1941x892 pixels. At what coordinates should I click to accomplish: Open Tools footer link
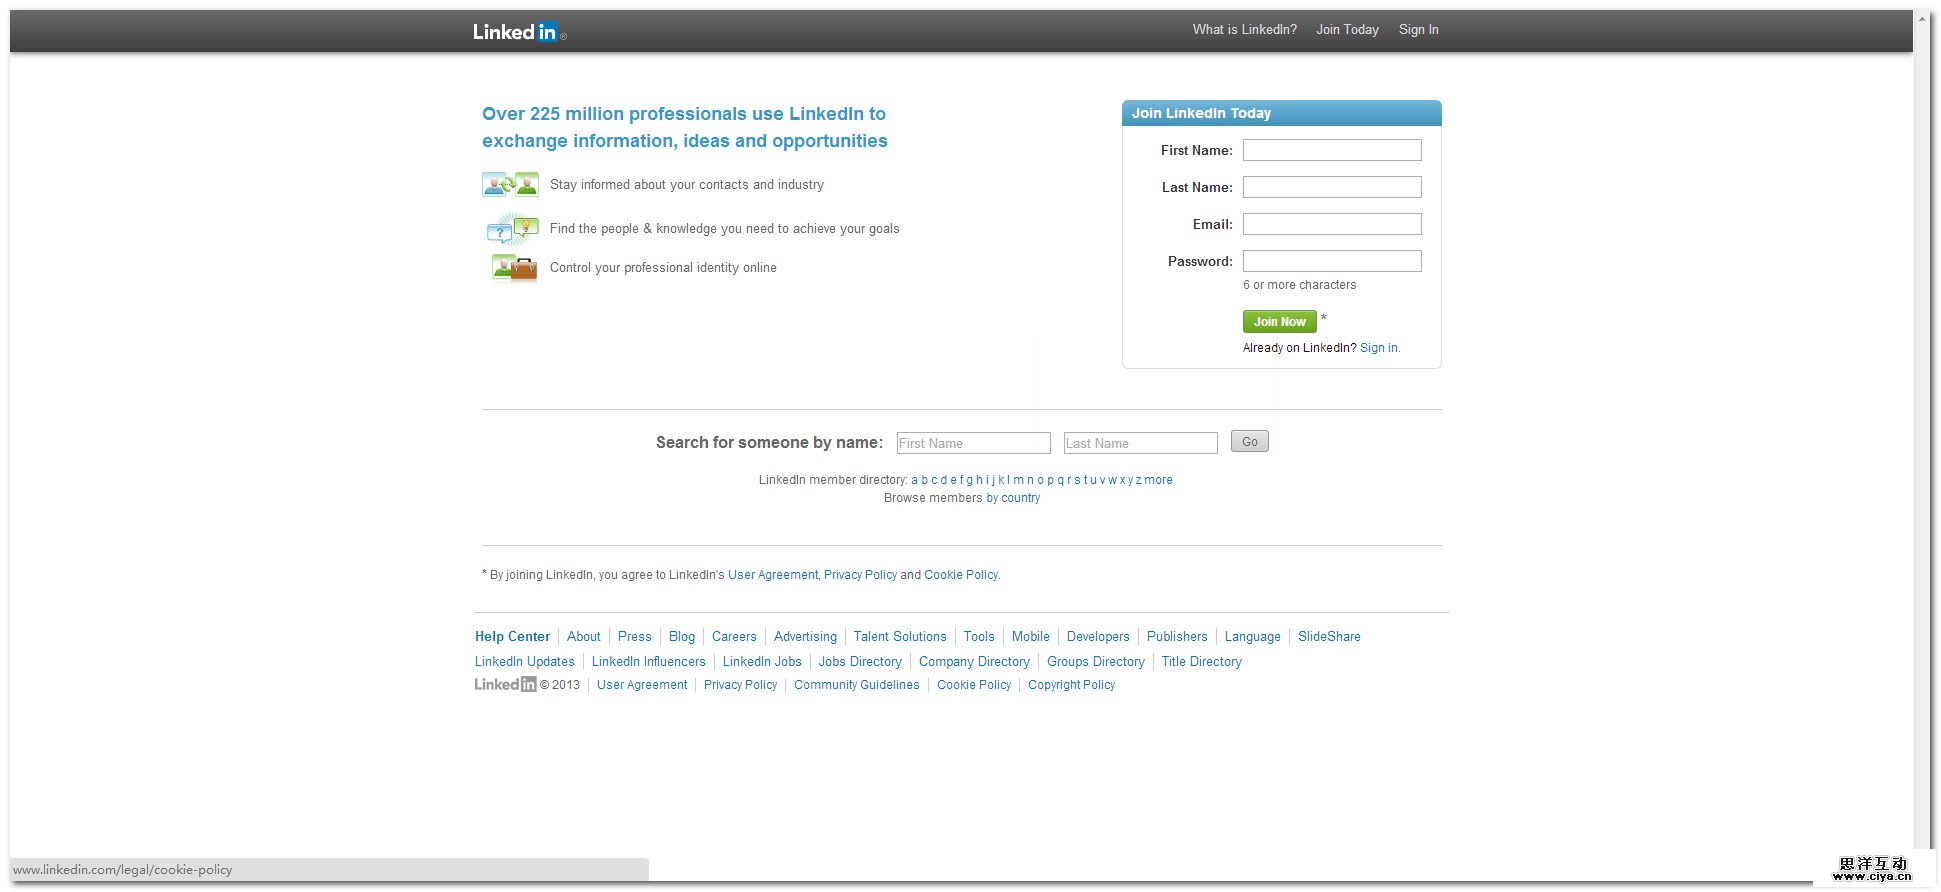(979, 637)
